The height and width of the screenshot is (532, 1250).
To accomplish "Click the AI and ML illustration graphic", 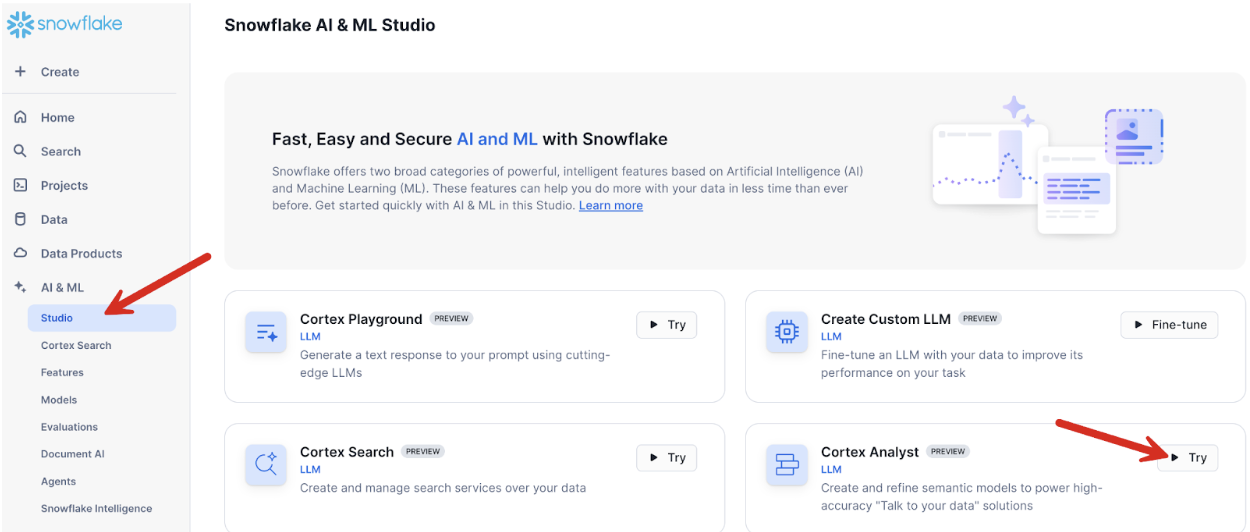I will tap(1046, 165).
